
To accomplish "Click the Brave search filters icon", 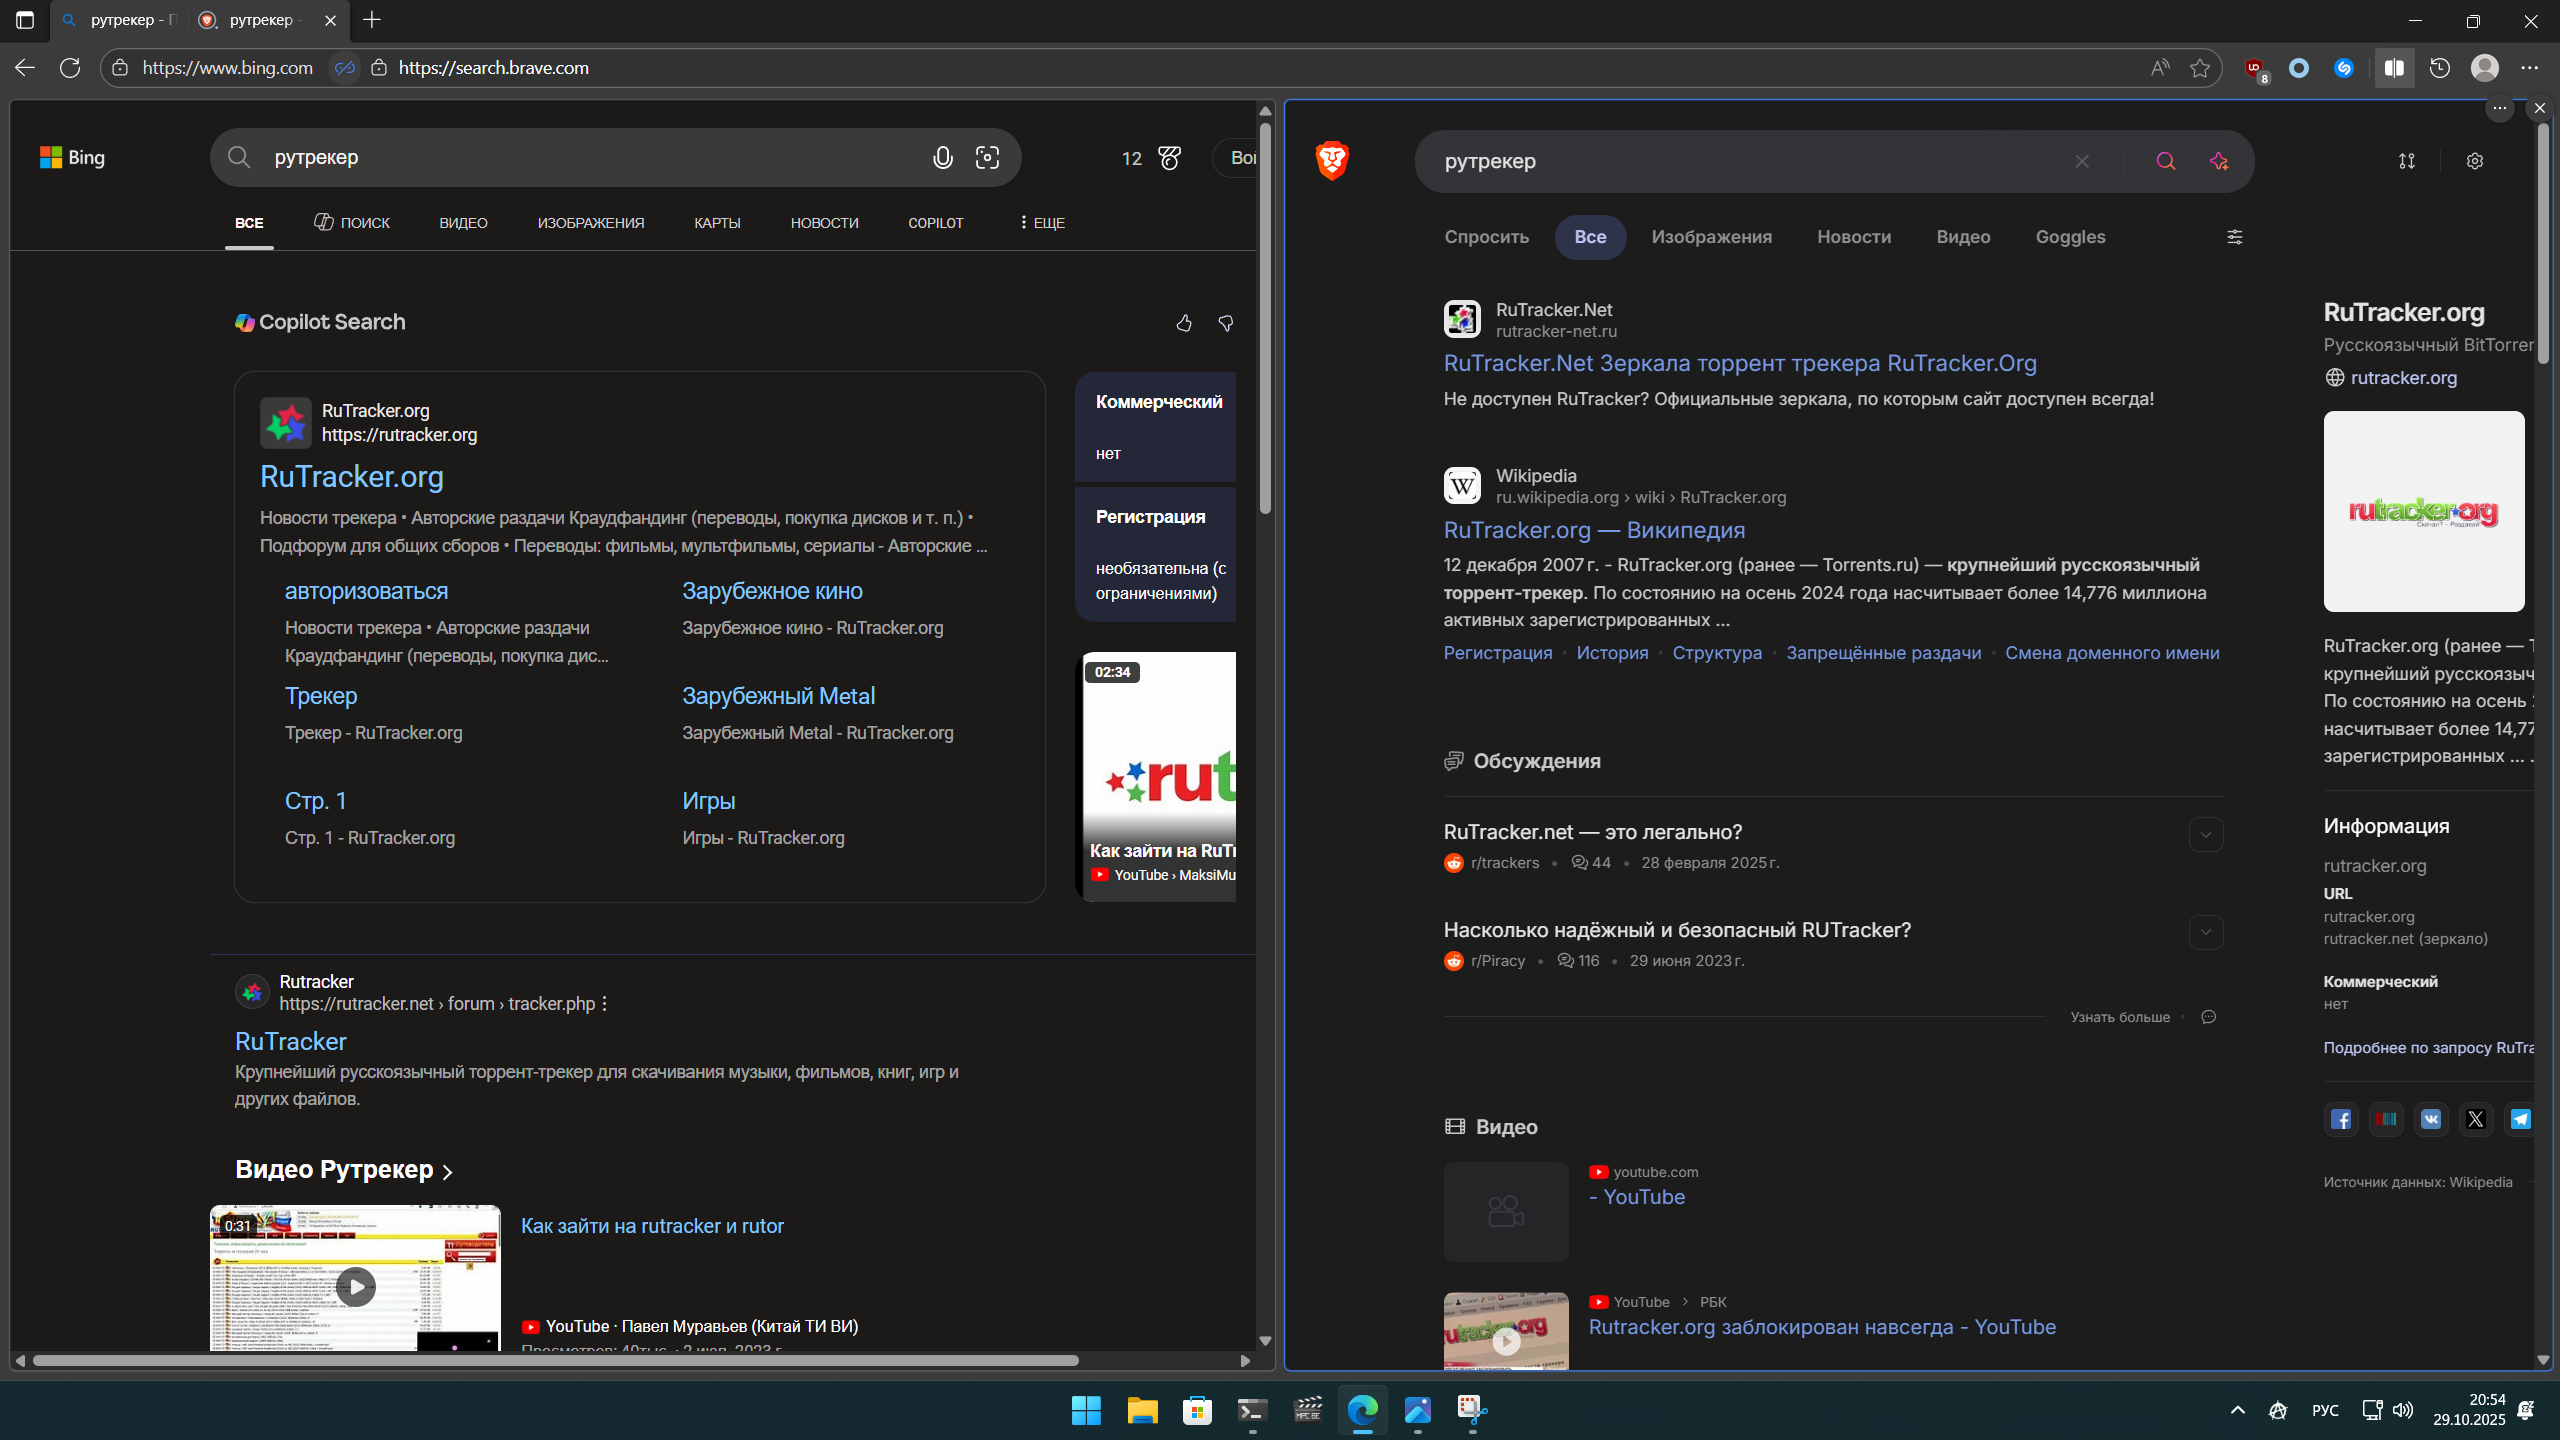I will pos(2234,237).
